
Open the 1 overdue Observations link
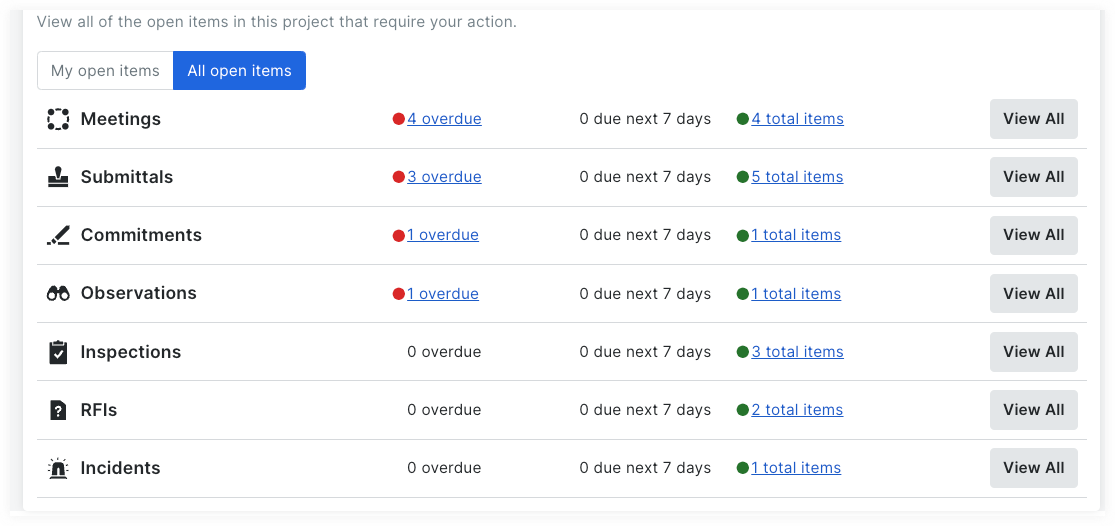(x=442, y=294)
